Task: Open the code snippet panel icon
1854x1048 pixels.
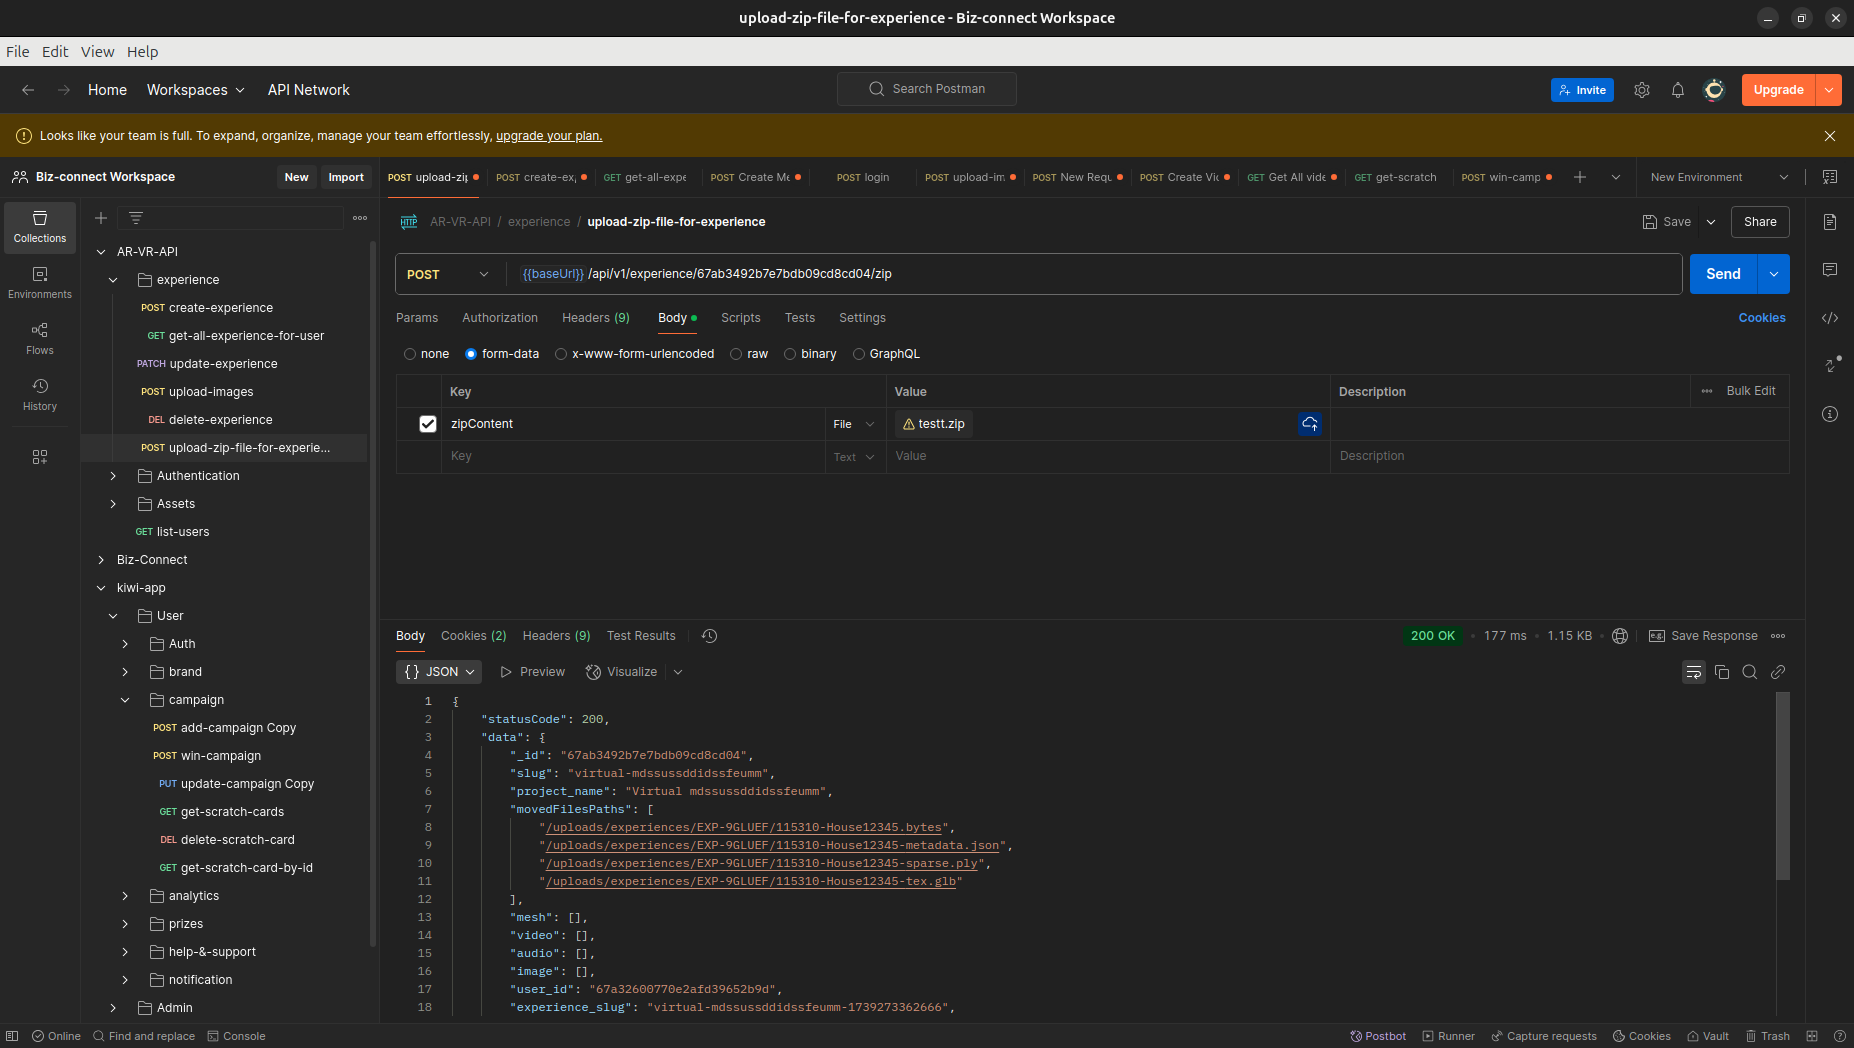Action: click(x=1830, y=318)
